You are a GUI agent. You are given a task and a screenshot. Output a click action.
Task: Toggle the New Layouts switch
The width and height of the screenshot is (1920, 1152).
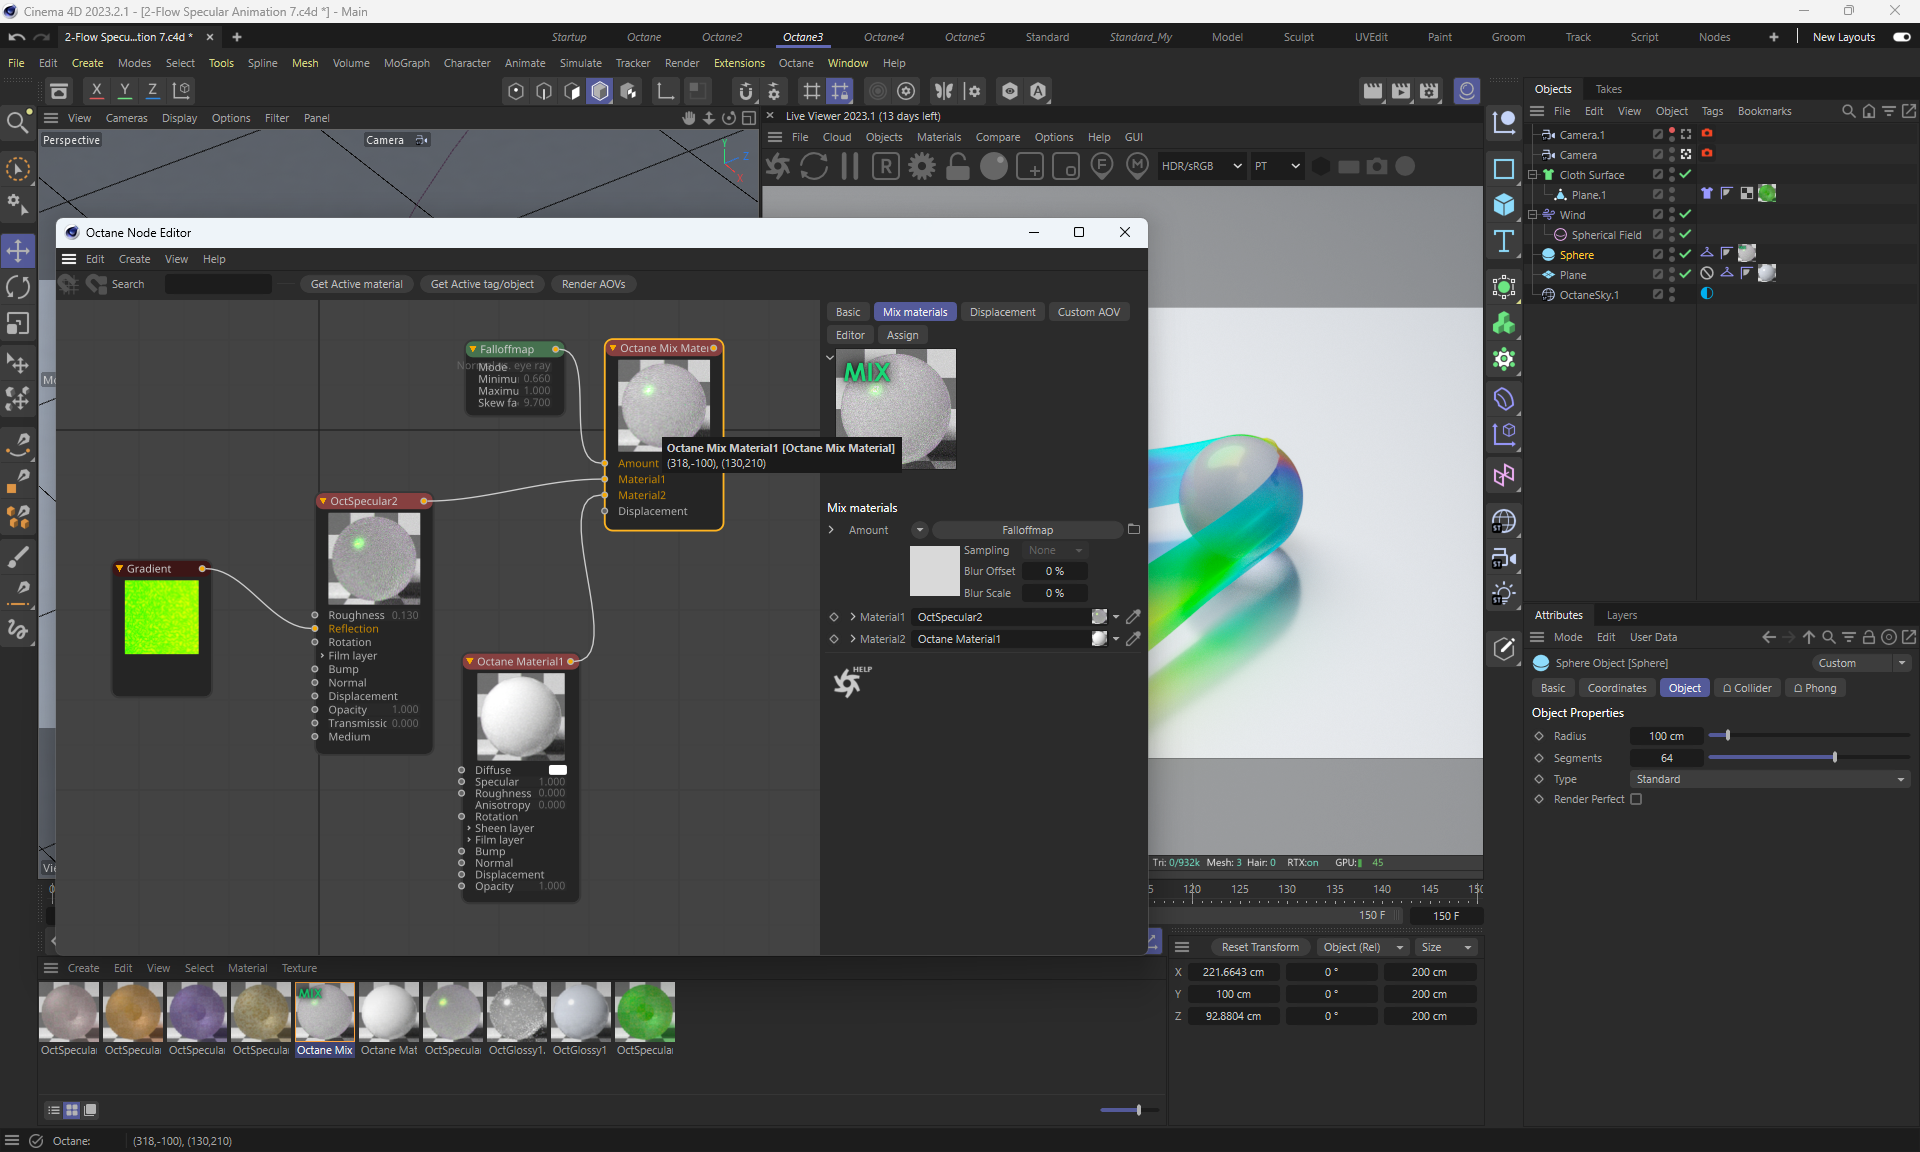pos(1902,37)
